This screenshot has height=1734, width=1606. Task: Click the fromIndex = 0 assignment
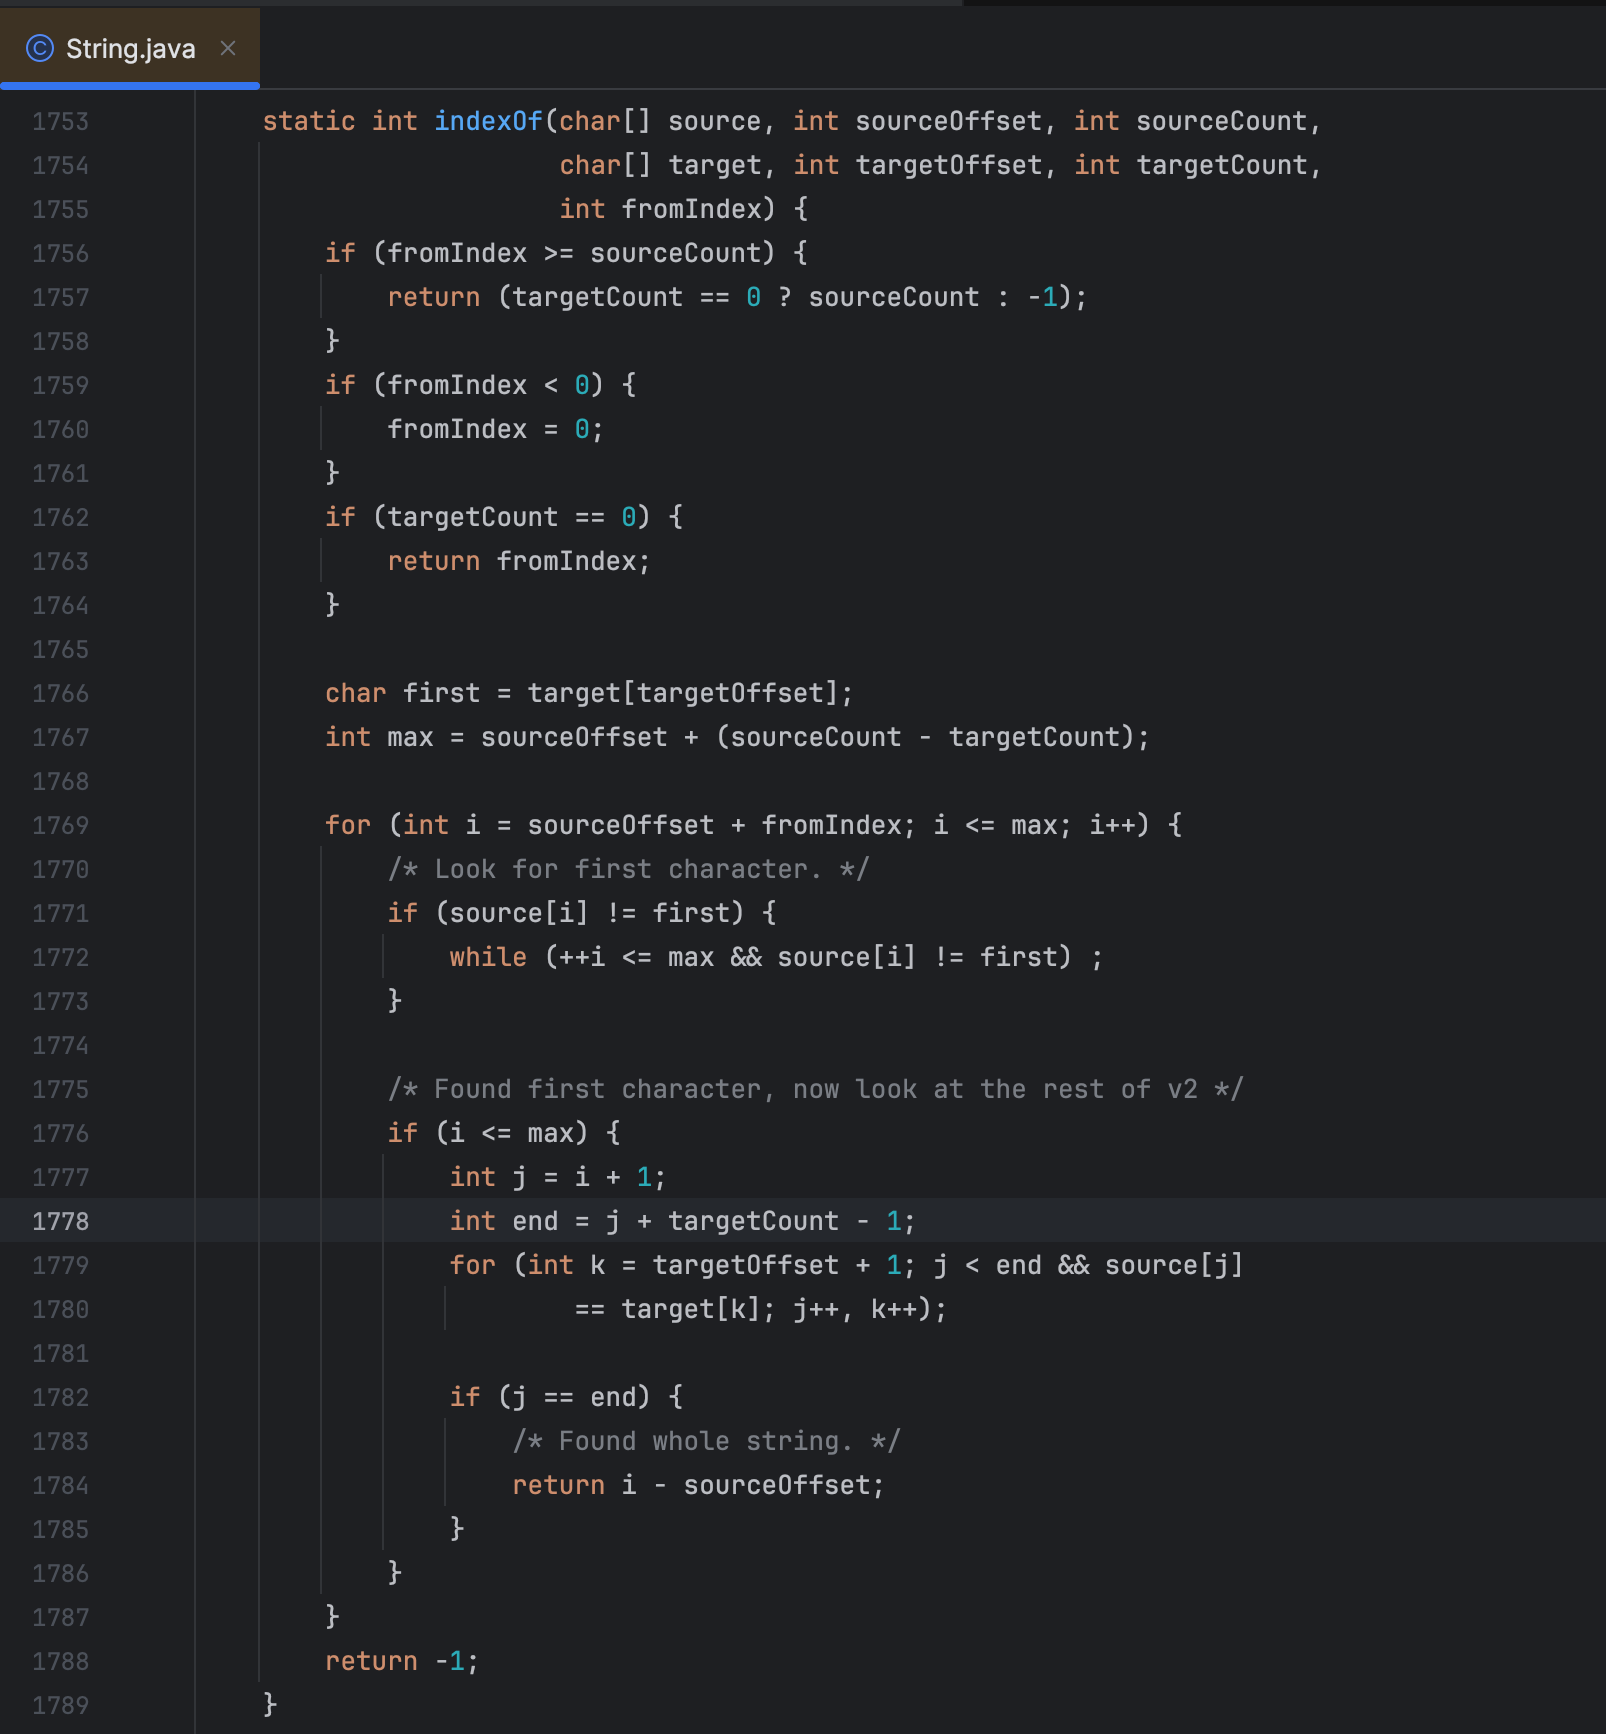pyautogui.click(x=495, y=429)
